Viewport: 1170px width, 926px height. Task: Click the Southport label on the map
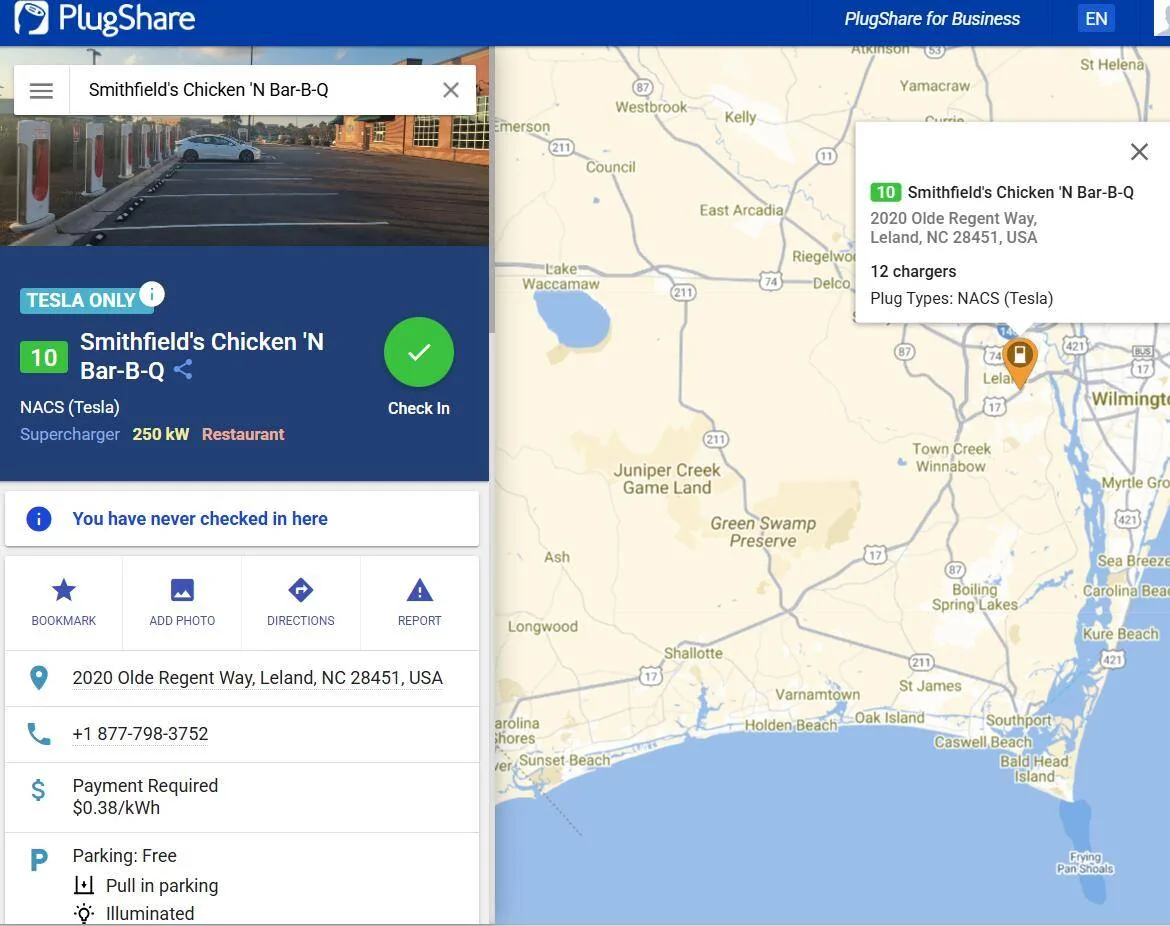[x=1019, y=720]
